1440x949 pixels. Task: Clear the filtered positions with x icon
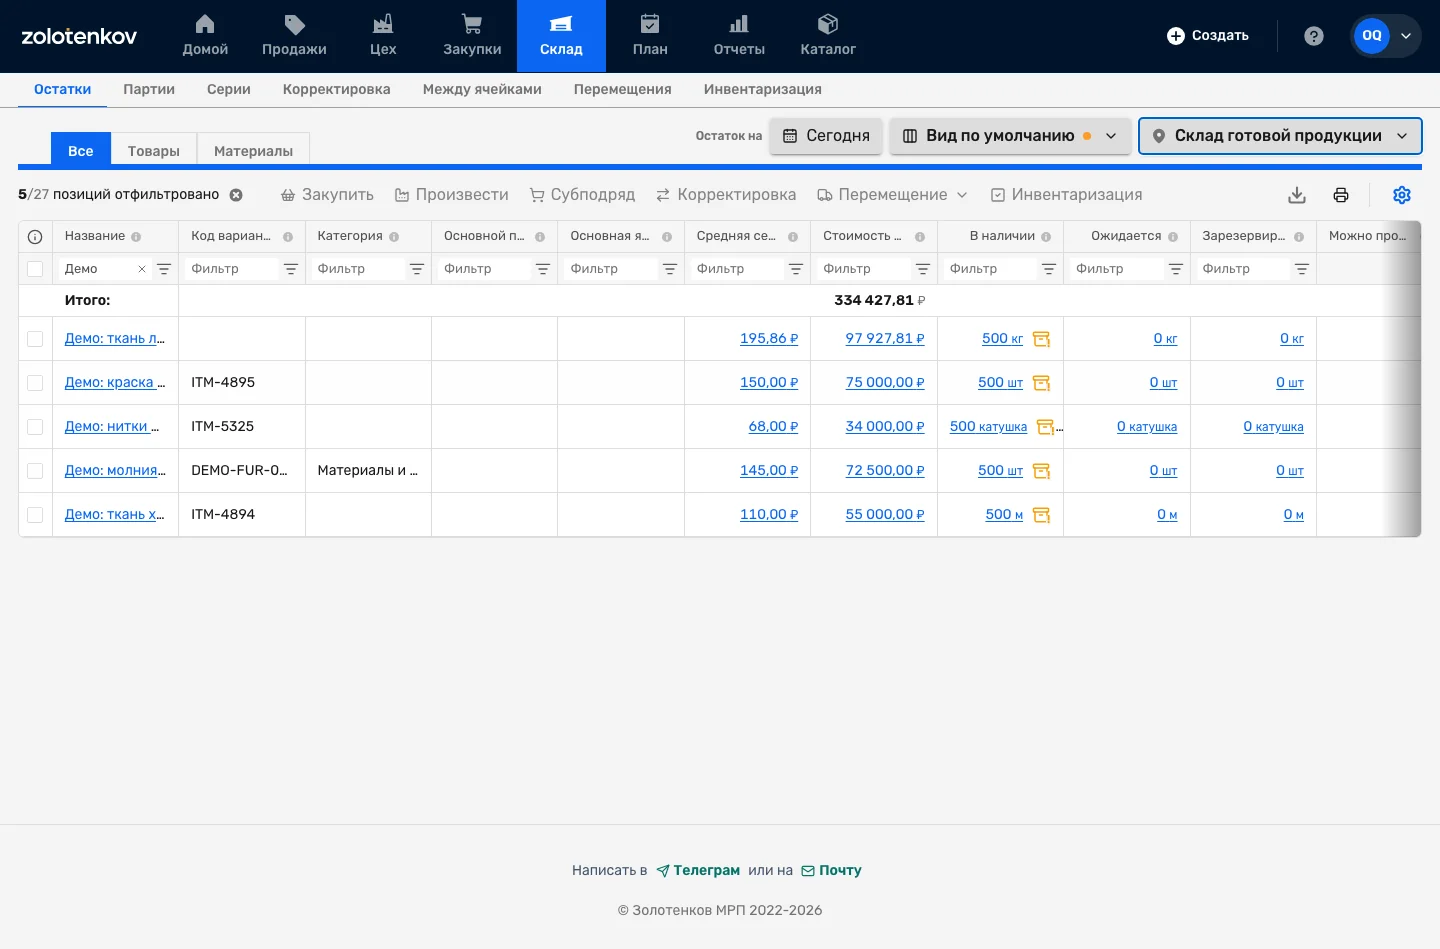236,195
